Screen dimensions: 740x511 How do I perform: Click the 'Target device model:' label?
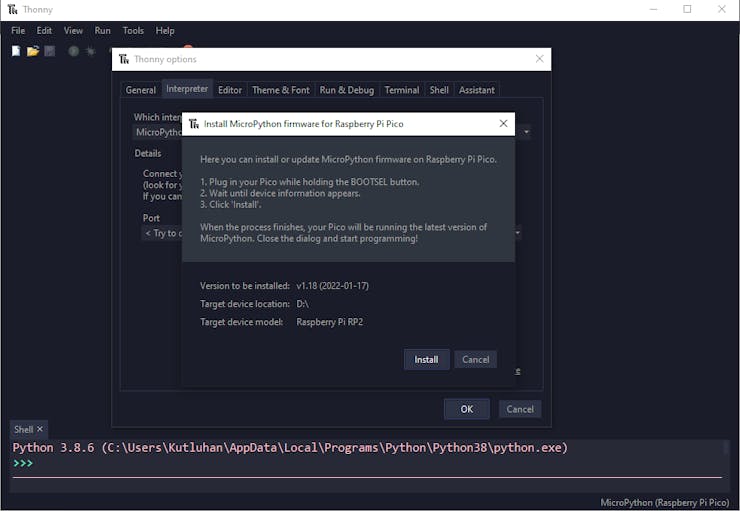[241, 322]
